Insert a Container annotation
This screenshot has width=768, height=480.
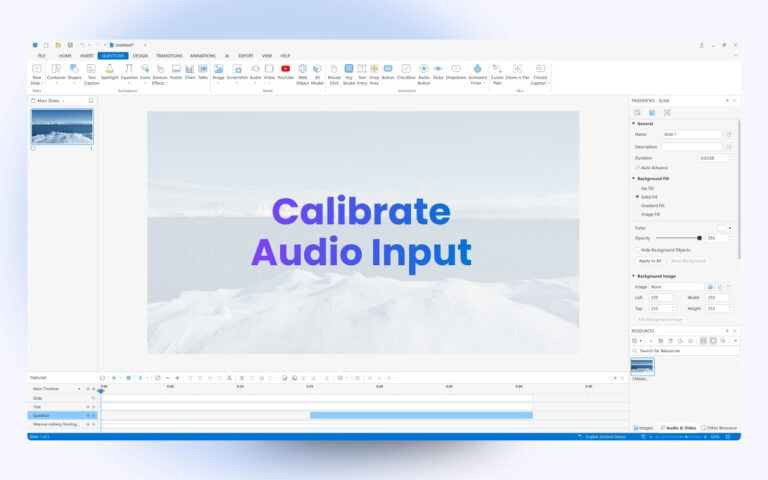(x=56, y=72)
